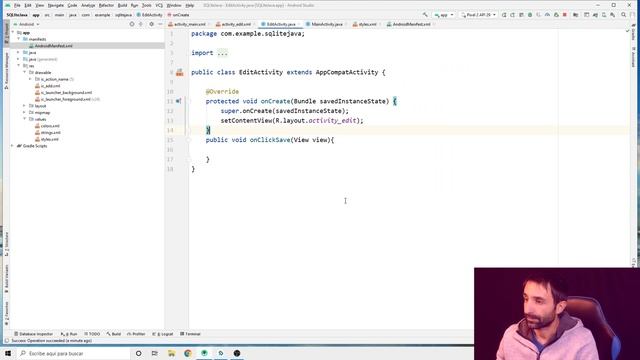Open the VCS menu
Image resolution: width=640 pixels, height=360 pixels.
[x=159, y=5]
